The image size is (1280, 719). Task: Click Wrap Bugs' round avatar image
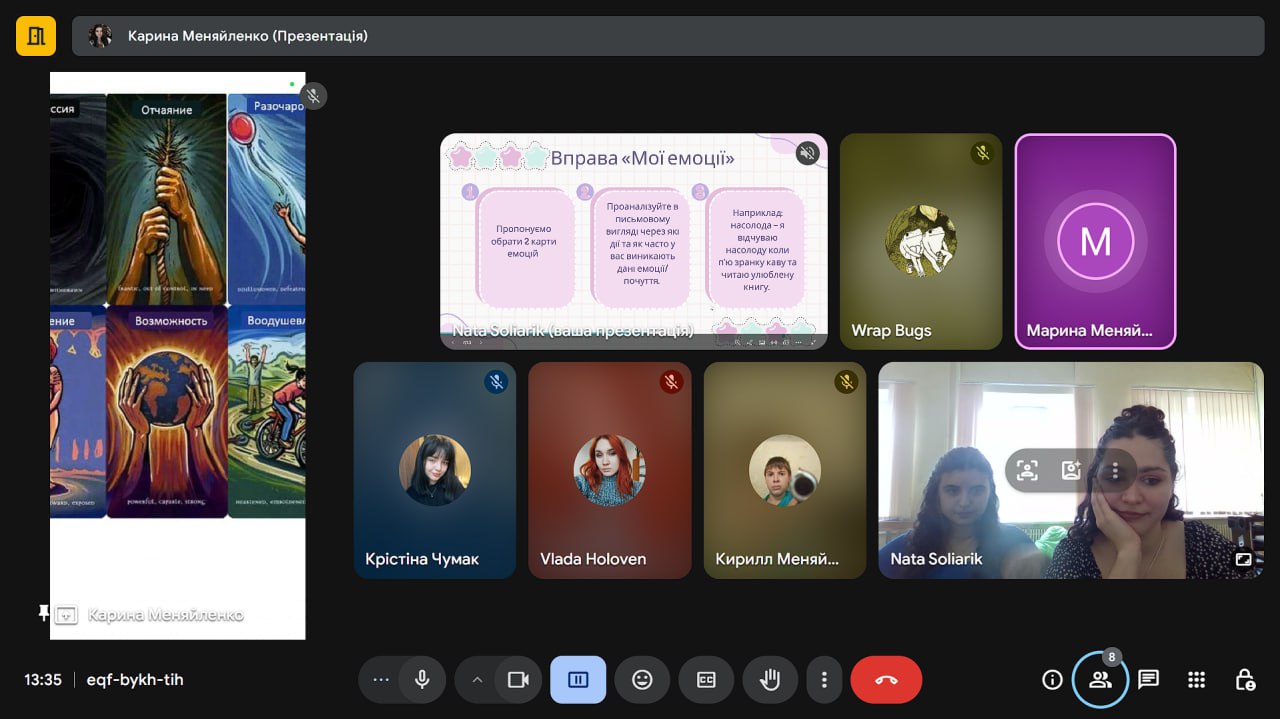pyautogui.click(x=921, y=241)
